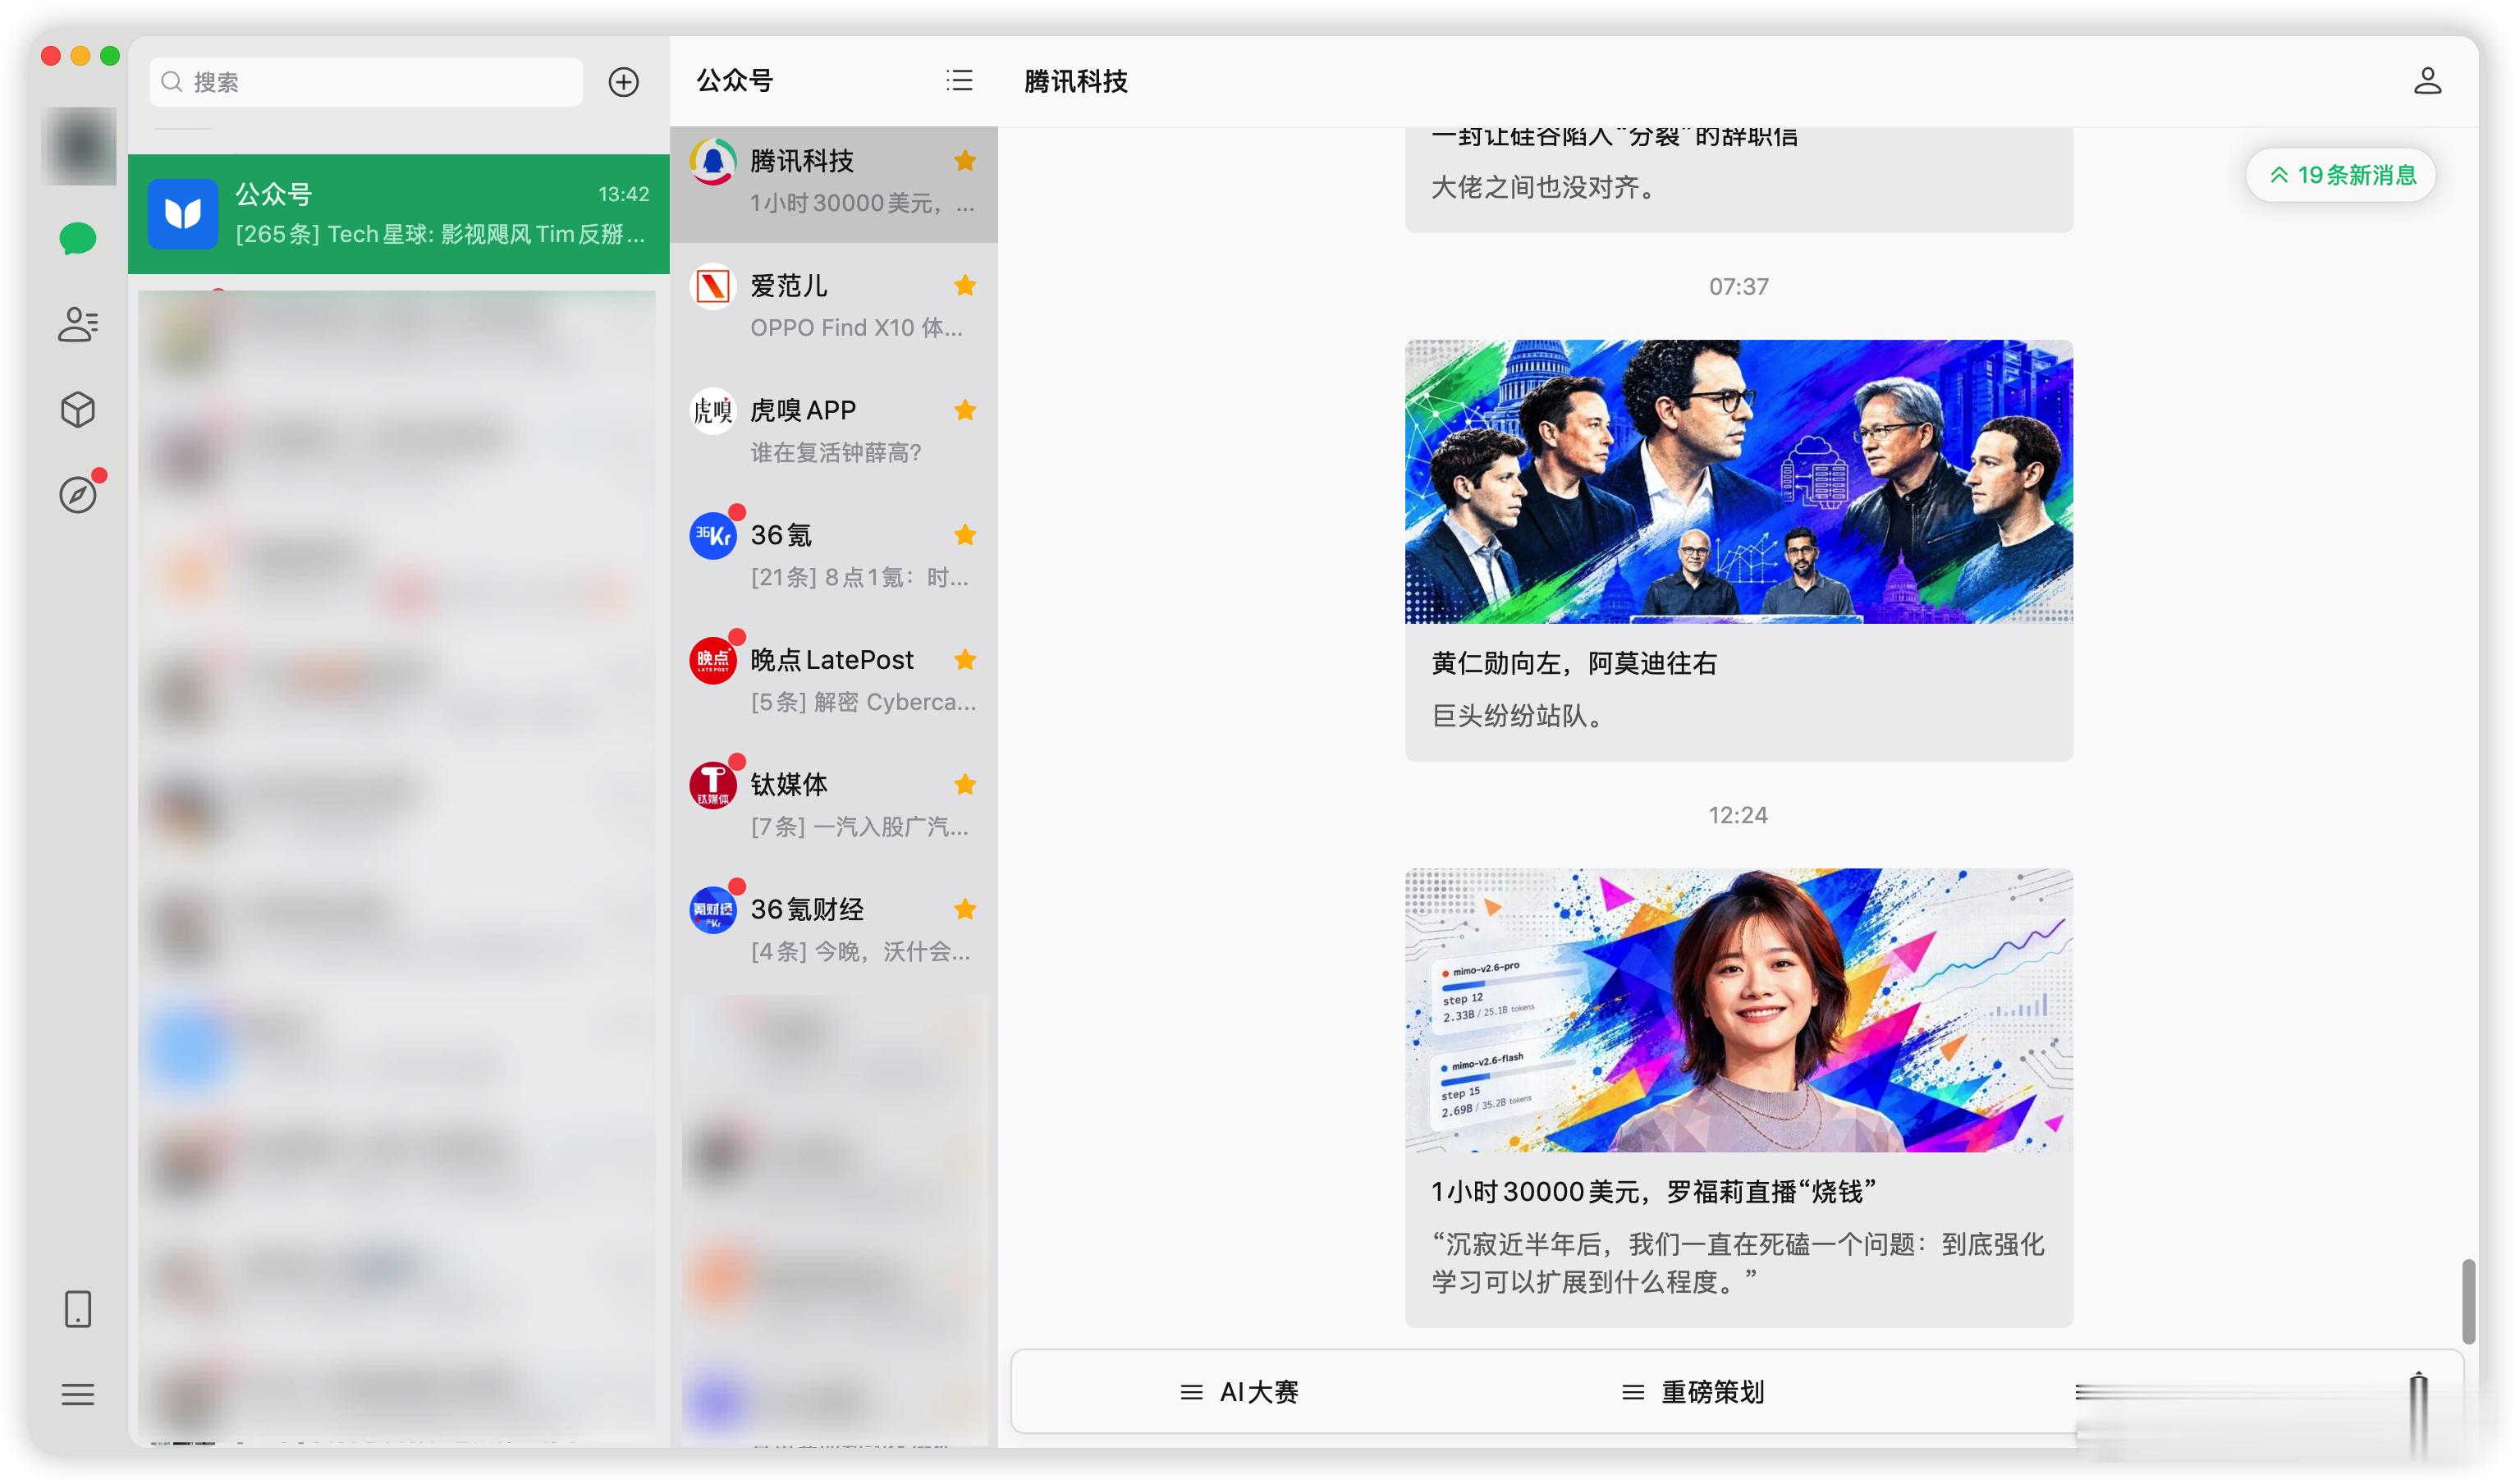Image resolution: width=2515 pixels, height=1484 pixels.
Task: Jump to 19条新消息 new messages
Action: pos(2341,175)
